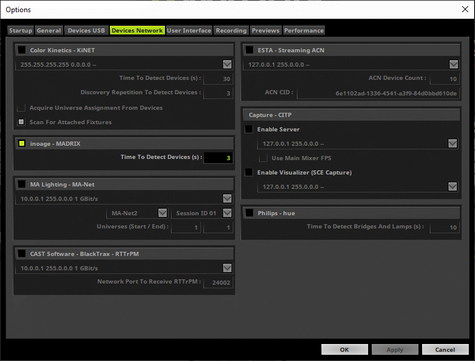Image resolution: width=475 pixels, height=361 pixels.
Task: Check Enable Server under Capture - CITP
Action: [249, 129]
